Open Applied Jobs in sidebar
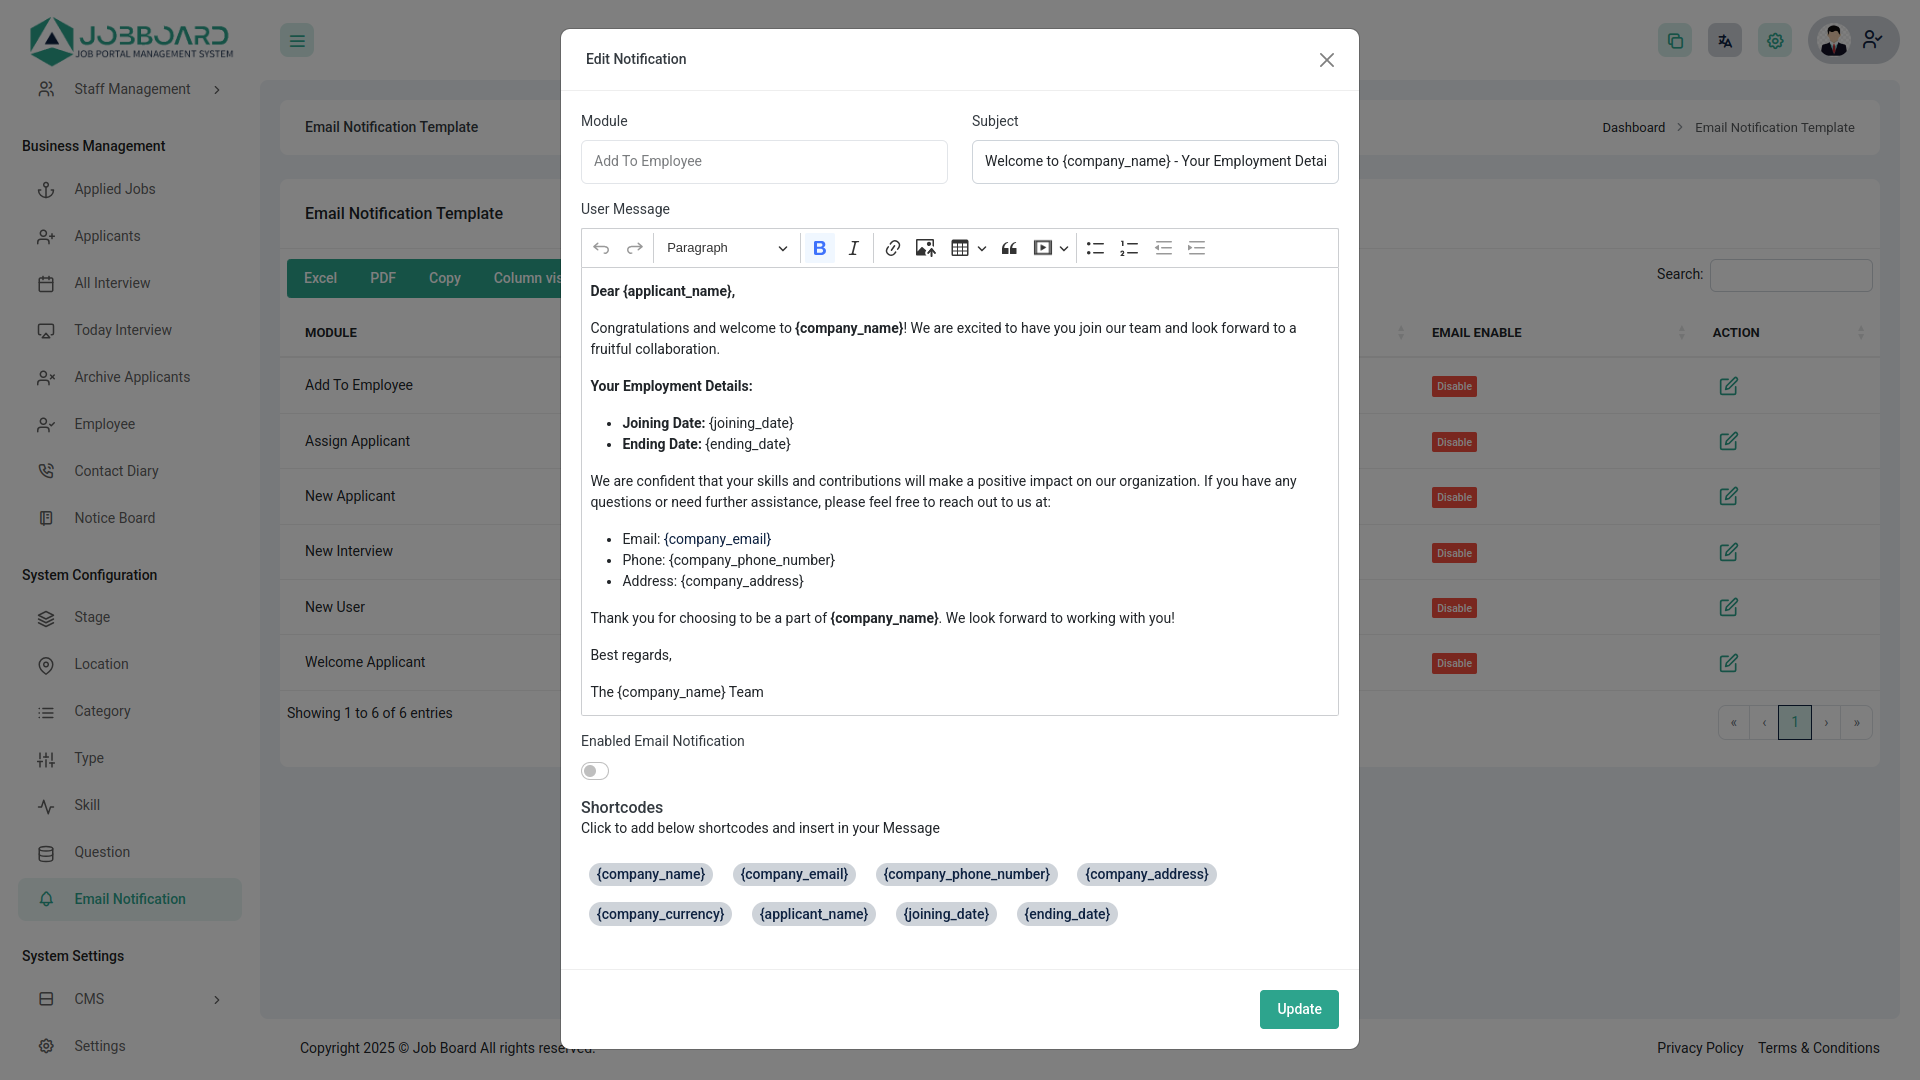Screen dimensions: 1920x1080 [x=114, y=189]
